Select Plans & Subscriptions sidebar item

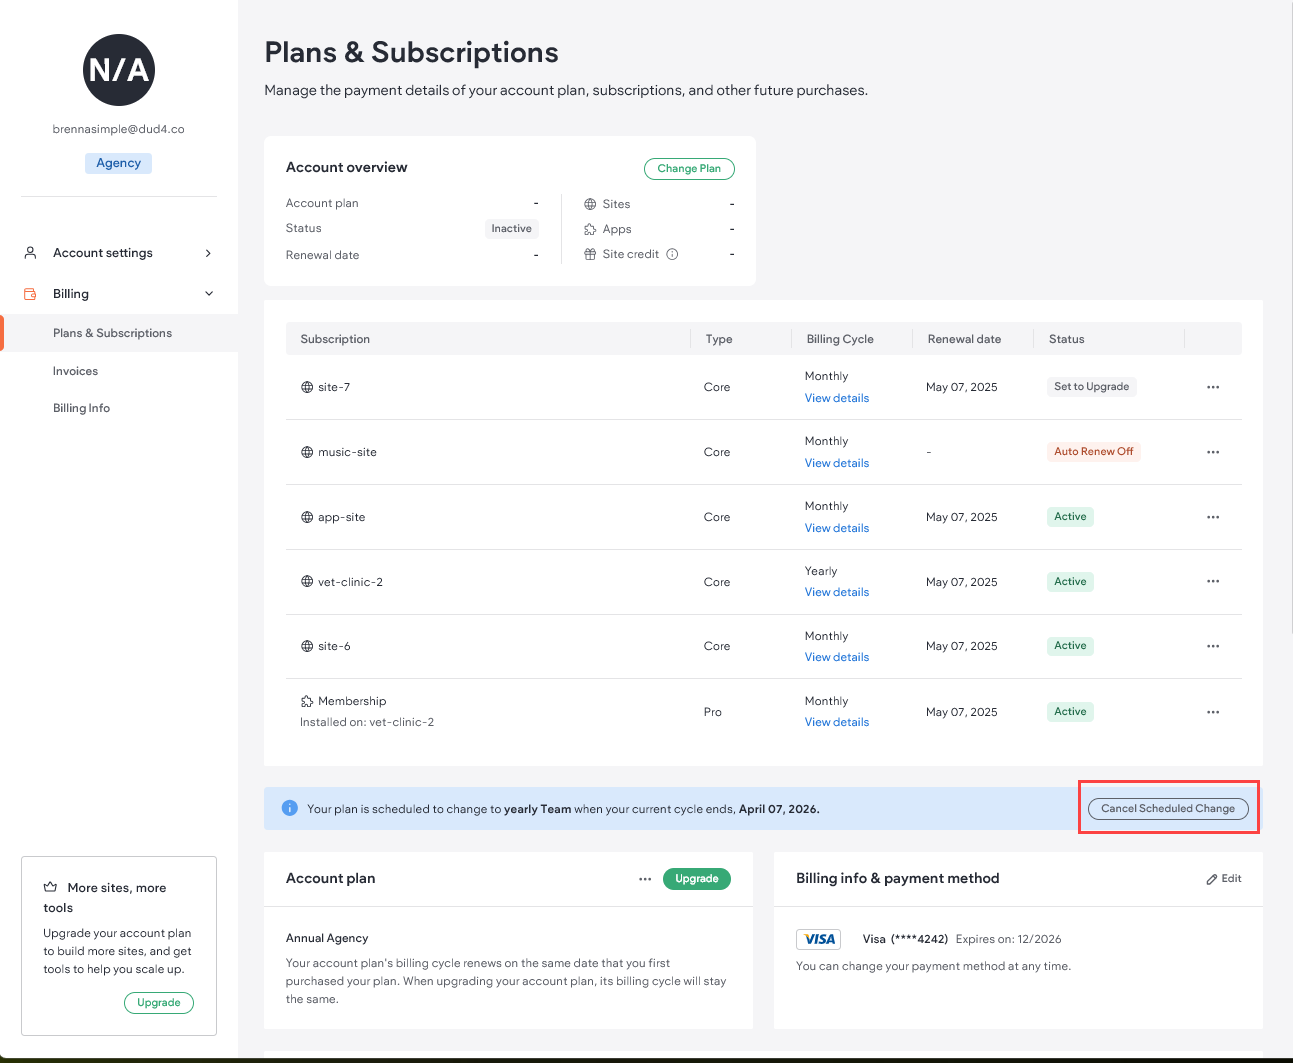click(x=112, y=333)
